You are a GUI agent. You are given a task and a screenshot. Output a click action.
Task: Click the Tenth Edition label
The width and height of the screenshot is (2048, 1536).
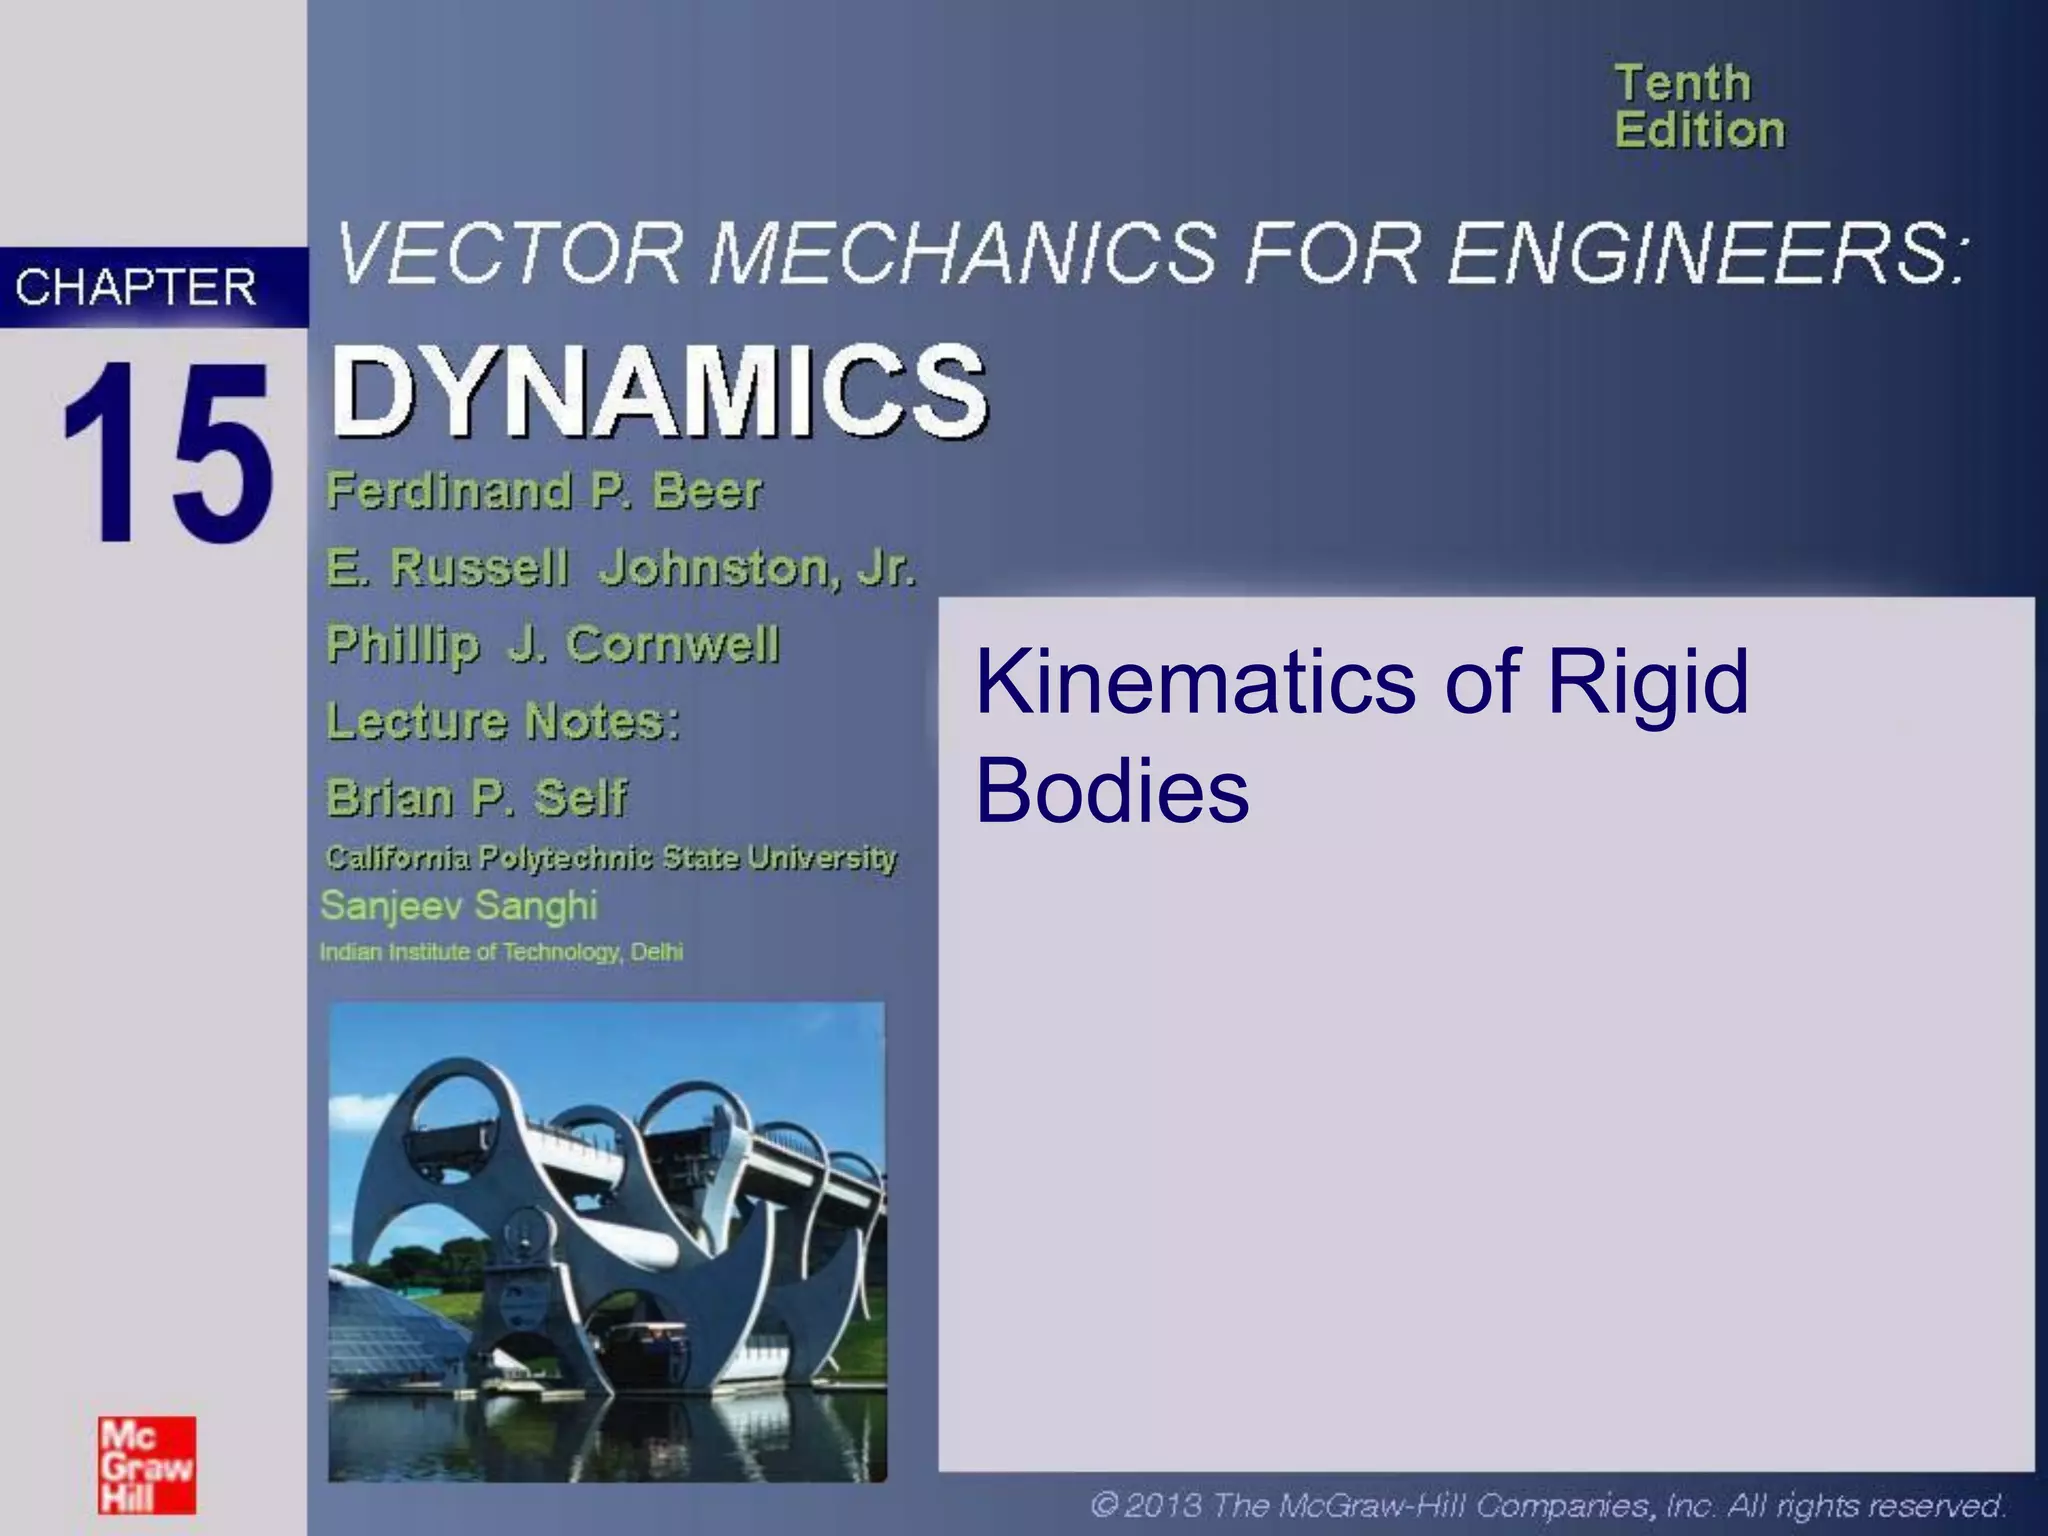[1698, 106]
